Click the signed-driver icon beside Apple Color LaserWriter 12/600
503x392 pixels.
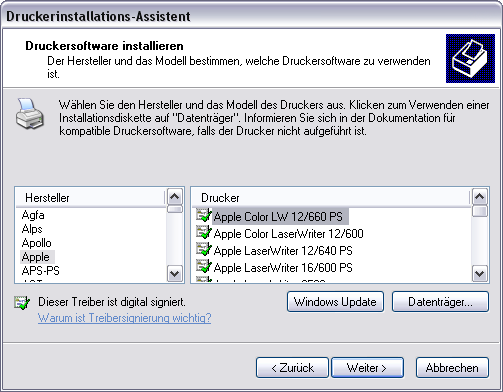point(203,232)
